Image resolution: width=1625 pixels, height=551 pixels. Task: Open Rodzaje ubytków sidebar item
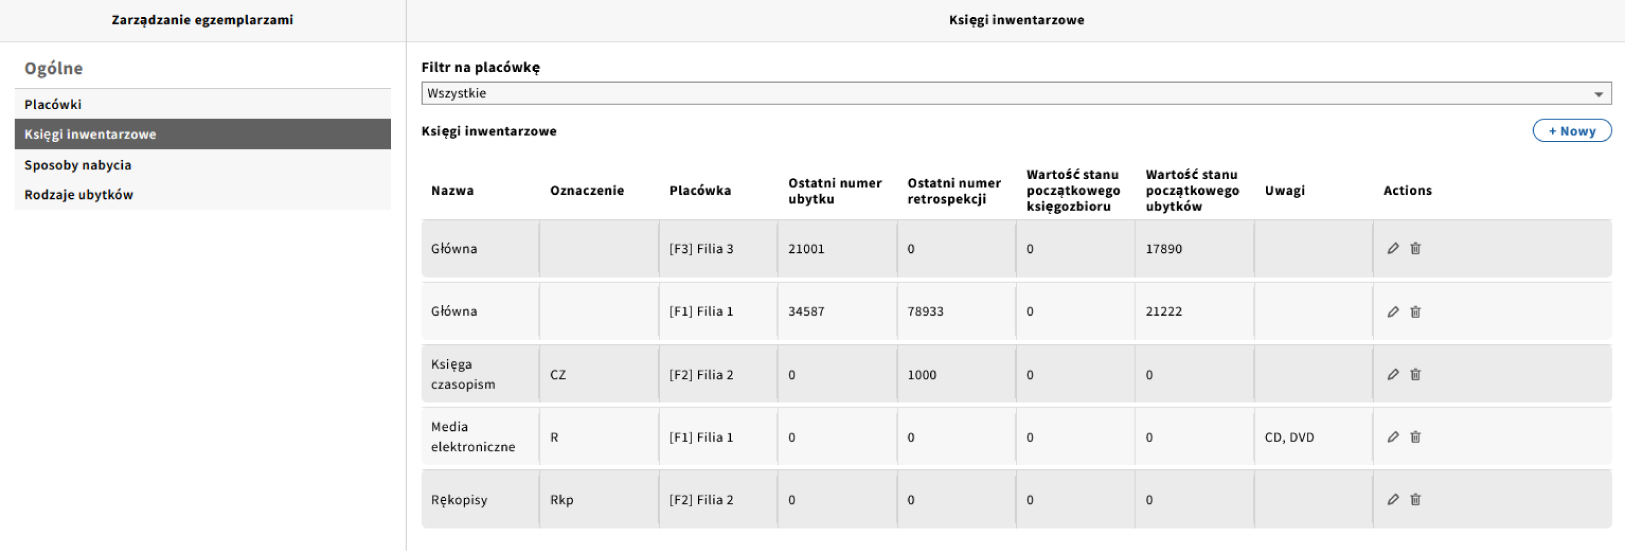(x=79, y=195)
